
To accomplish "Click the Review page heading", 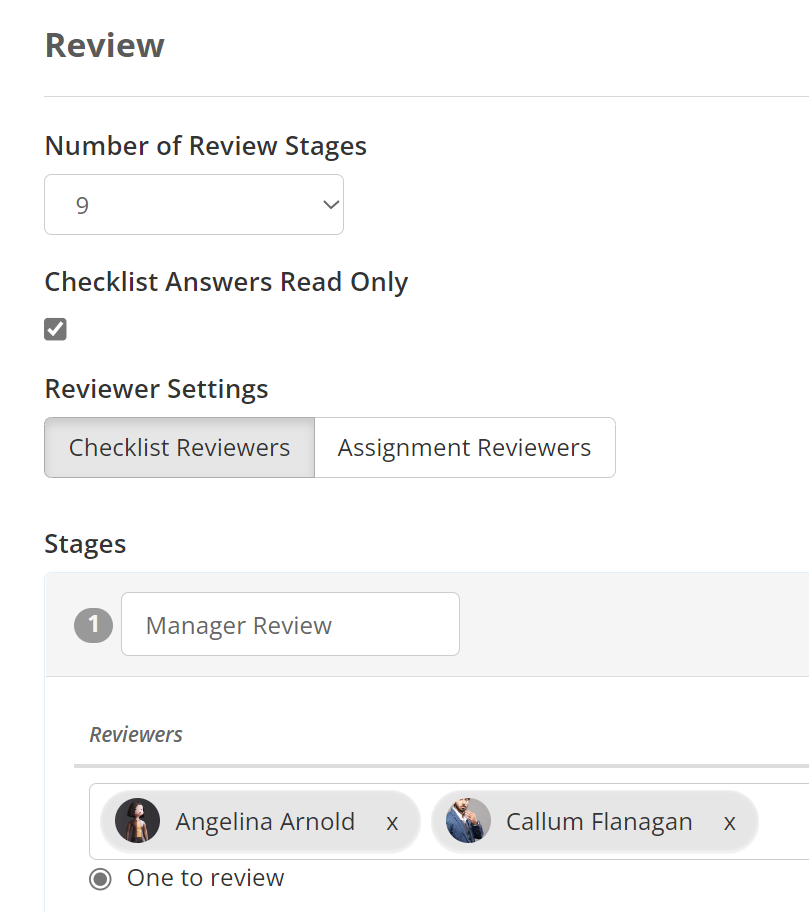I will pos(104,45).
